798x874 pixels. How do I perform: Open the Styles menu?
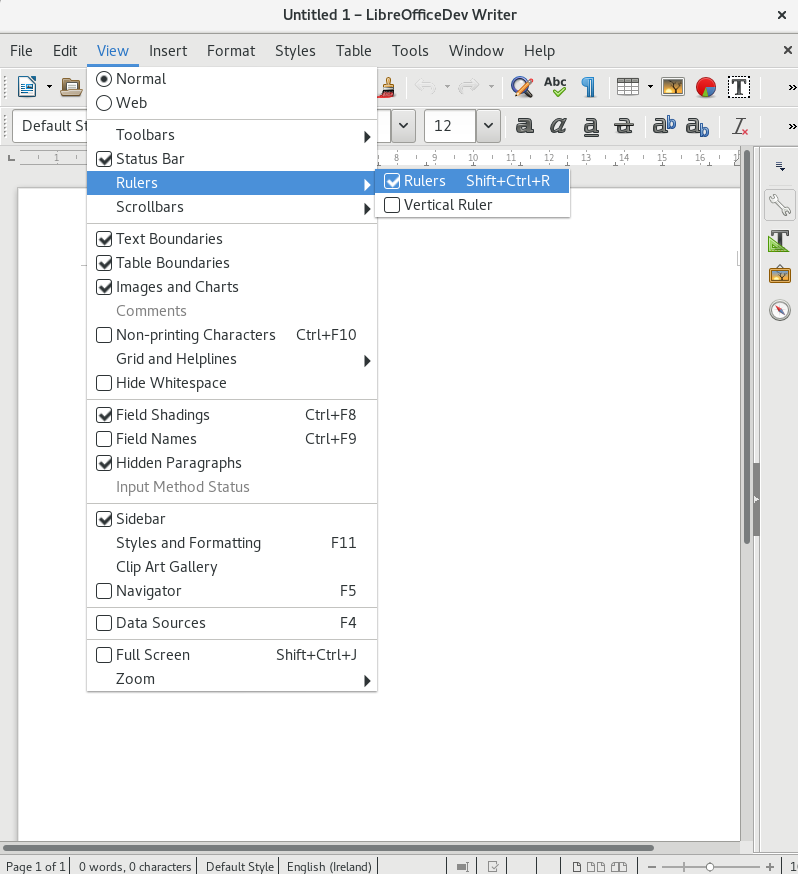[295, 51]
